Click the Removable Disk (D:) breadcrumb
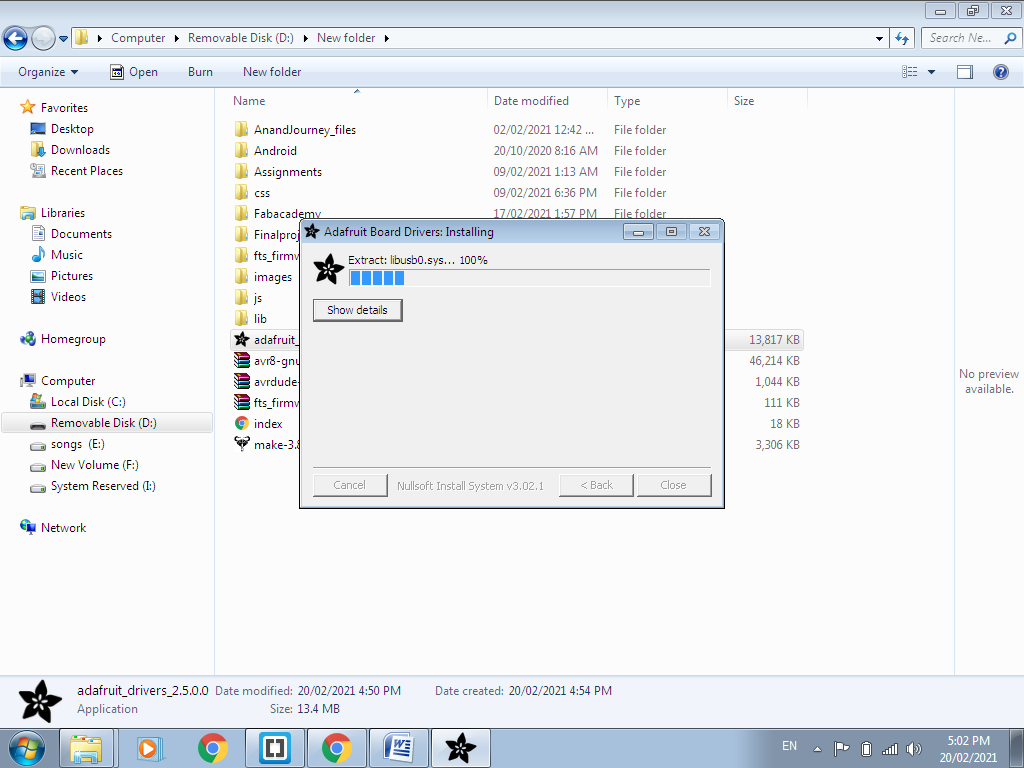This screenshot has height=768, width=1024. click(240, 38)
